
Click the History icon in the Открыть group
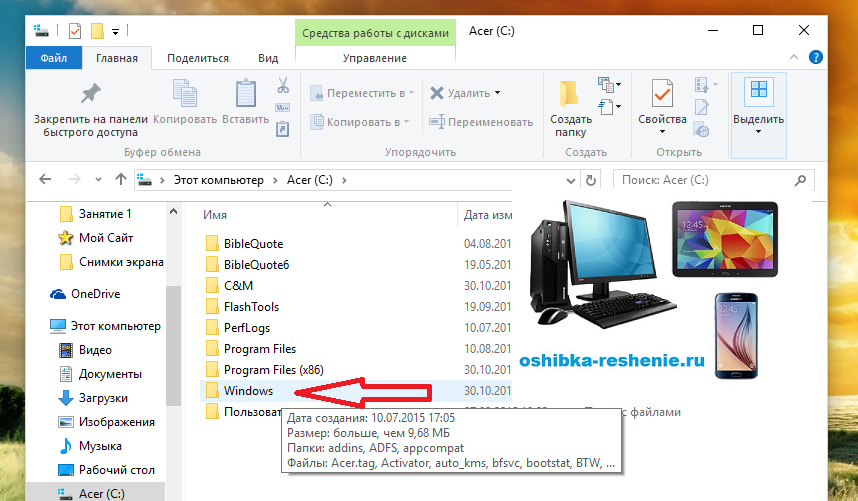[702, 130]
